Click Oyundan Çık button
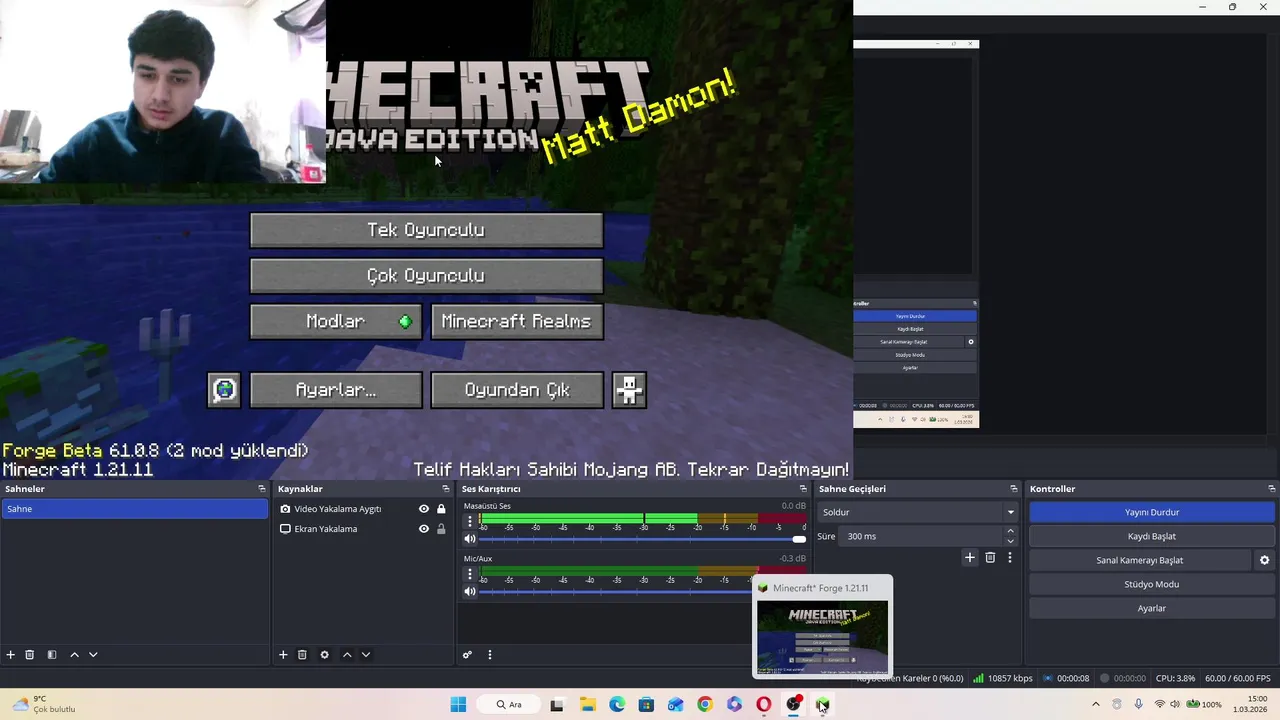 [517, 390]
